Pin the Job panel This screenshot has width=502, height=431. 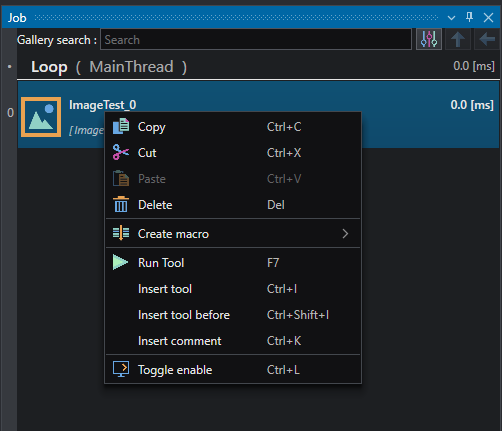coord(469,17)
